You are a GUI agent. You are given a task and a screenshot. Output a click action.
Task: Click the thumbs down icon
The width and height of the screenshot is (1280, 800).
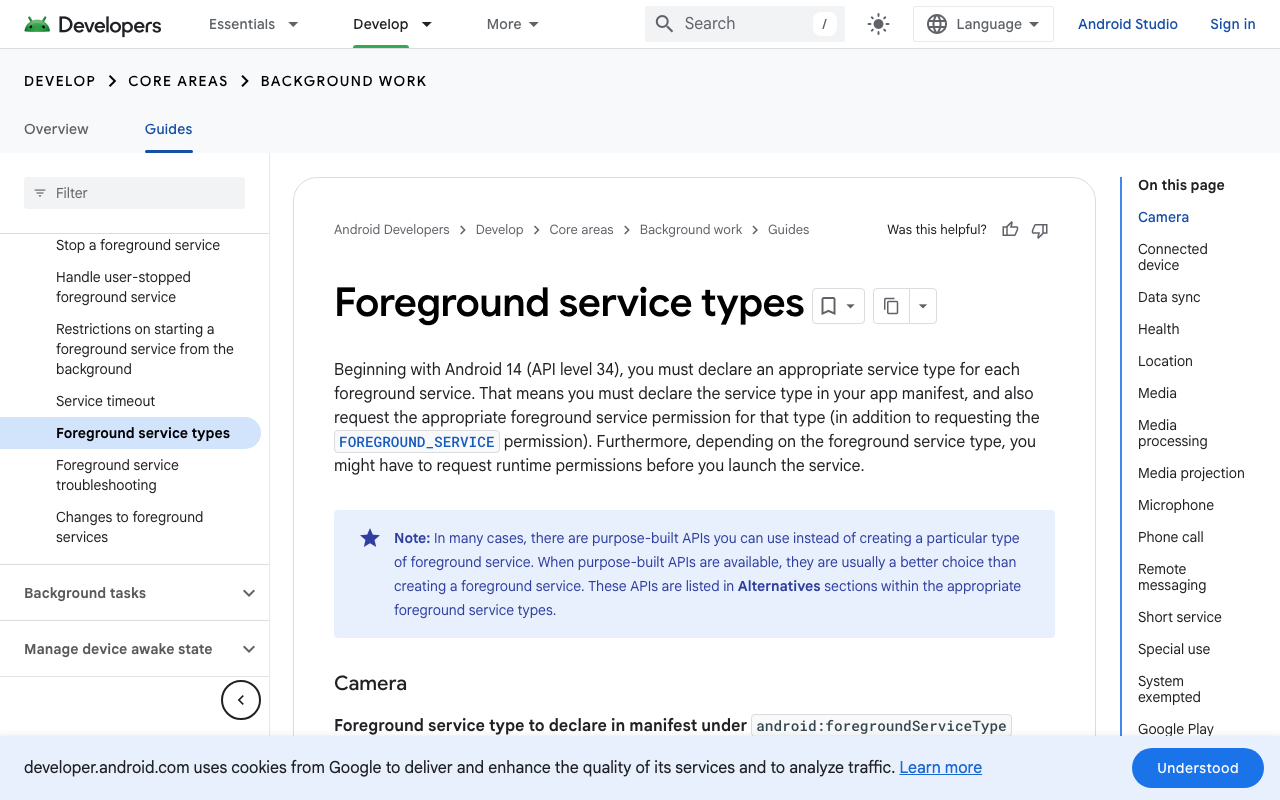(x=1040, y=230)
